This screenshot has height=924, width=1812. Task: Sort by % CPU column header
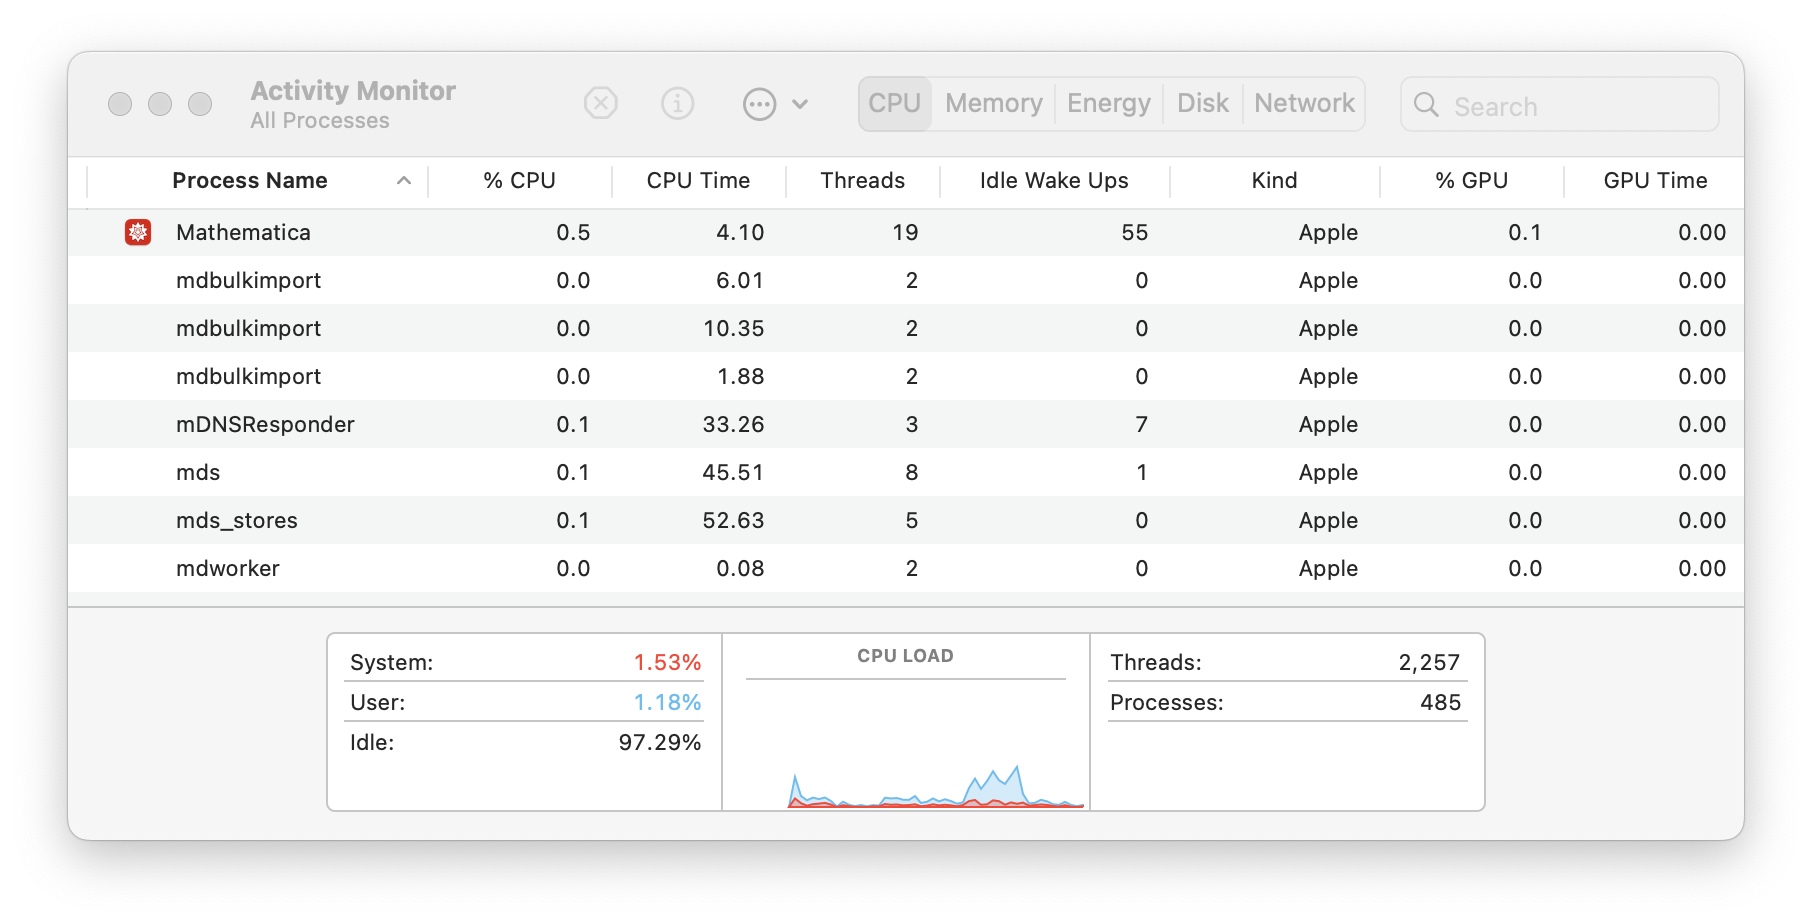click(x=519, y=181)
